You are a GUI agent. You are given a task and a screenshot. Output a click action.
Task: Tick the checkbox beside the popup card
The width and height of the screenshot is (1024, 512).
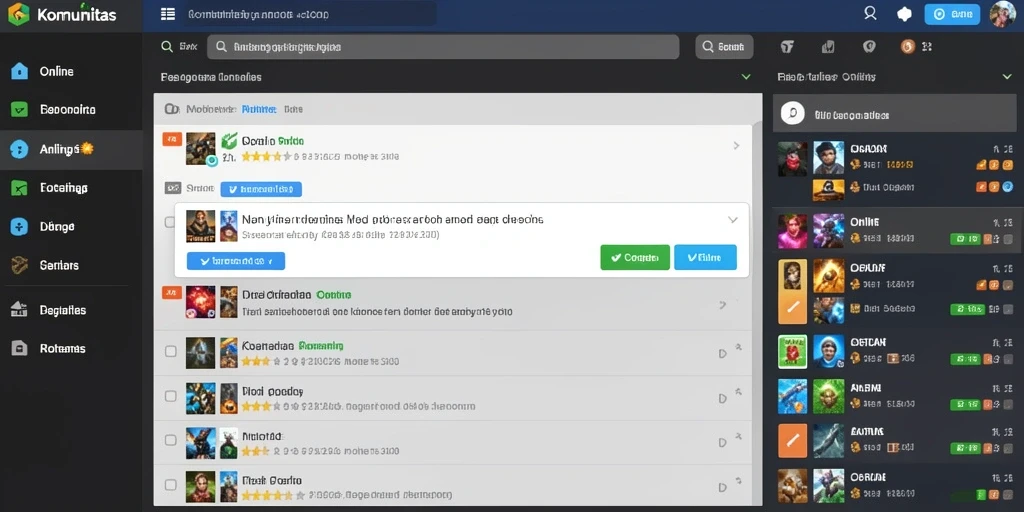pos(169,222)
